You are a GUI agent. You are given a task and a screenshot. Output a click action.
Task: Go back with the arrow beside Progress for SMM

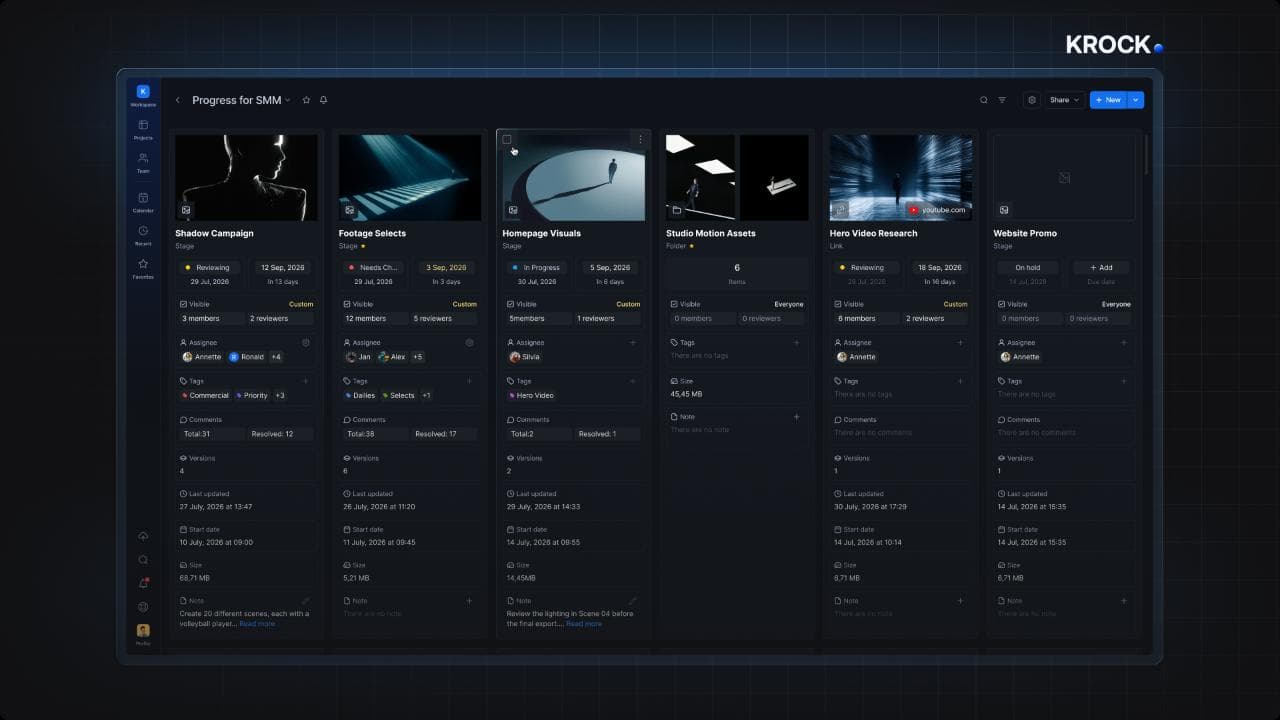[178, 100]
